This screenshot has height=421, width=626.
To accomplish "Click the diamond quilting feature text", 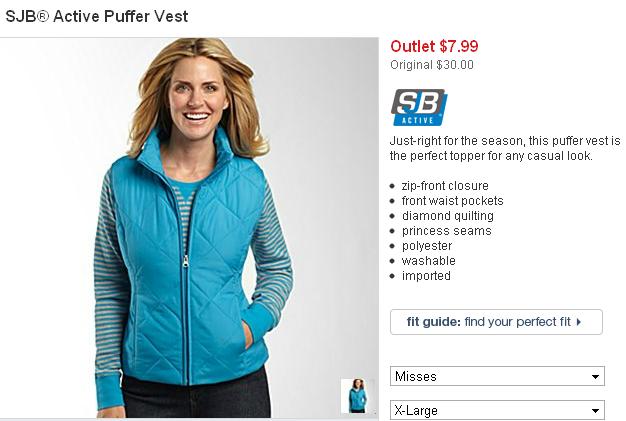I will pos(448,216).
